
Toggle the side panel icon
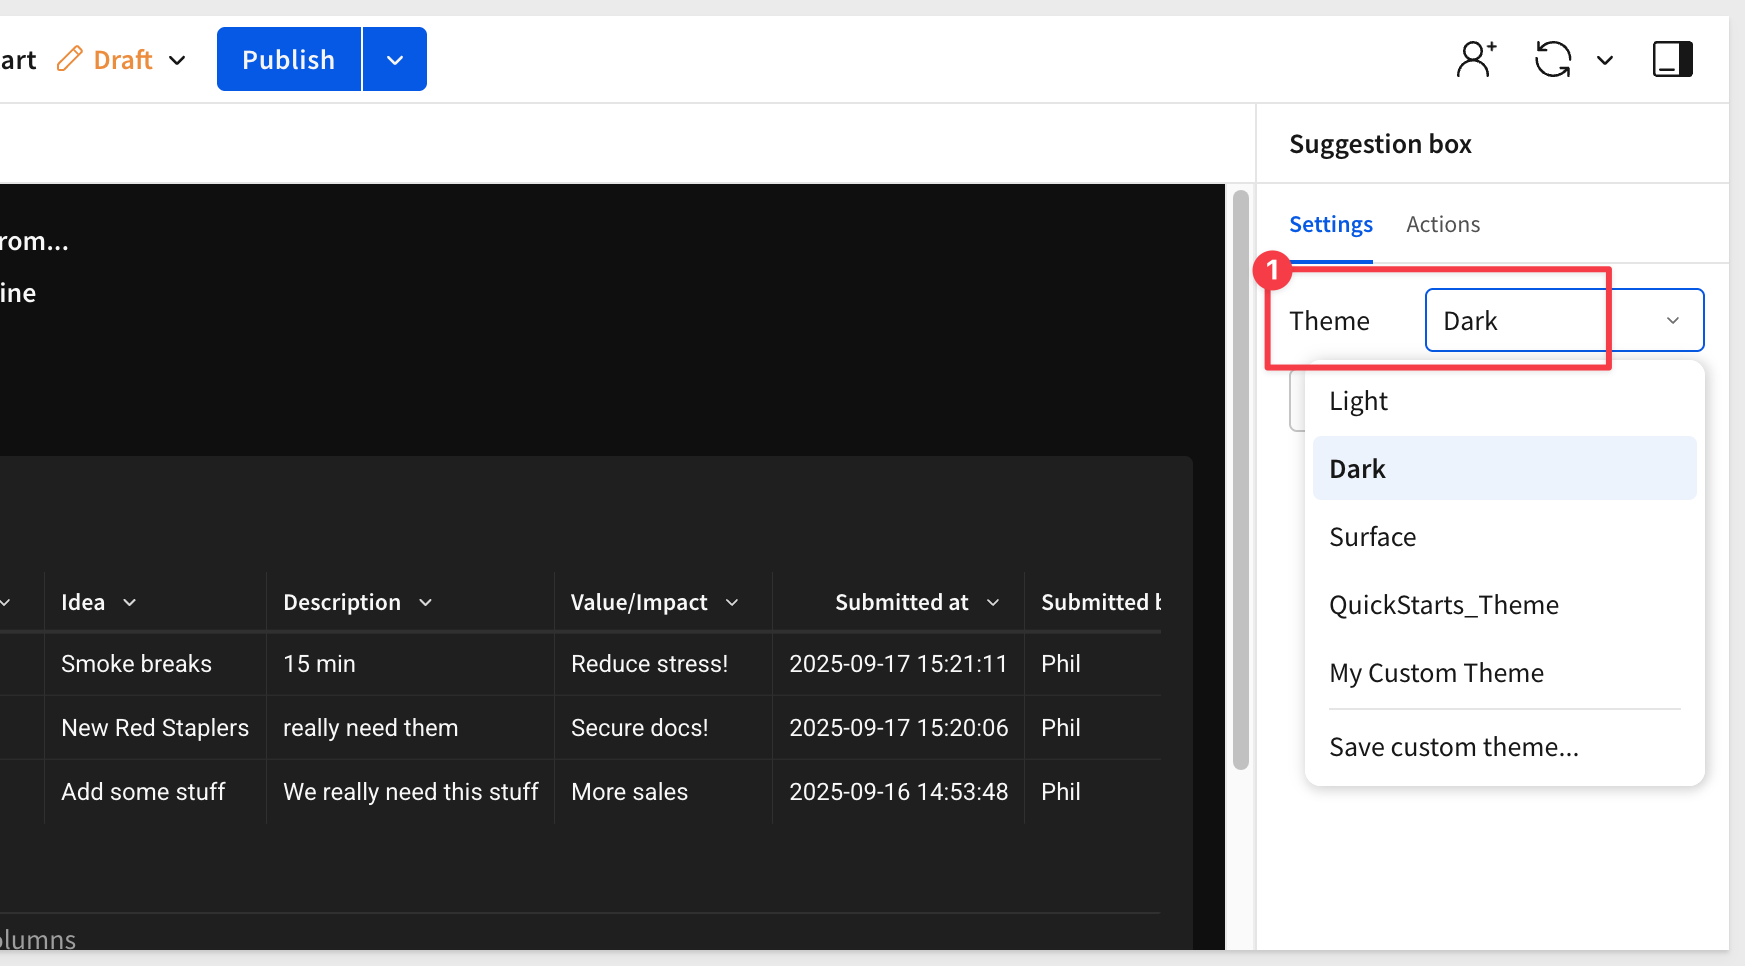tap(1672, 59)
